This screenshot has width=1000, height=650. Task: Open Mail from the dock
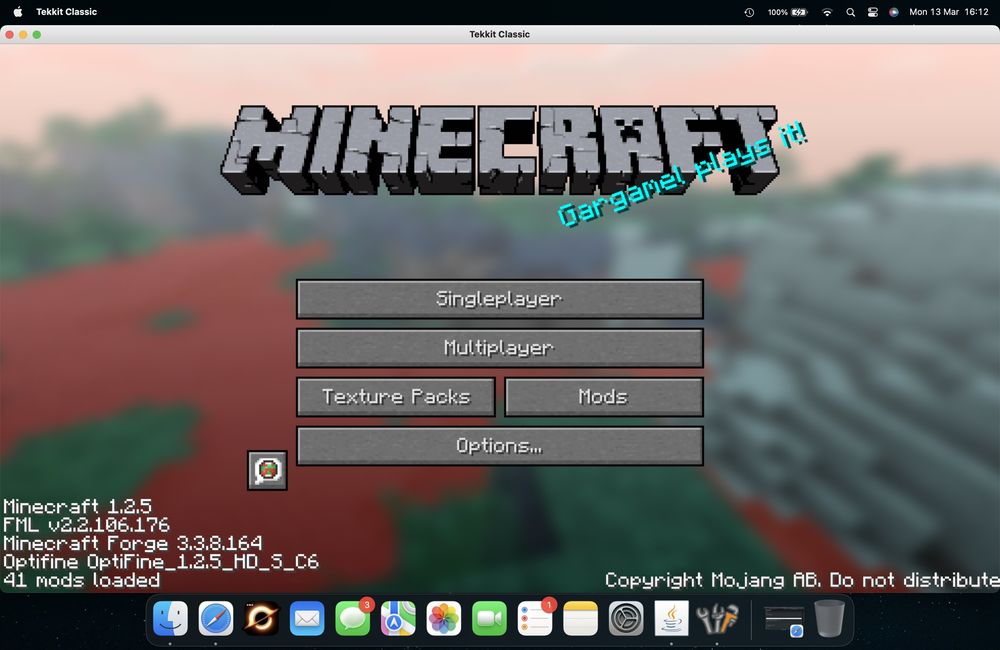[x=307, y=618]
